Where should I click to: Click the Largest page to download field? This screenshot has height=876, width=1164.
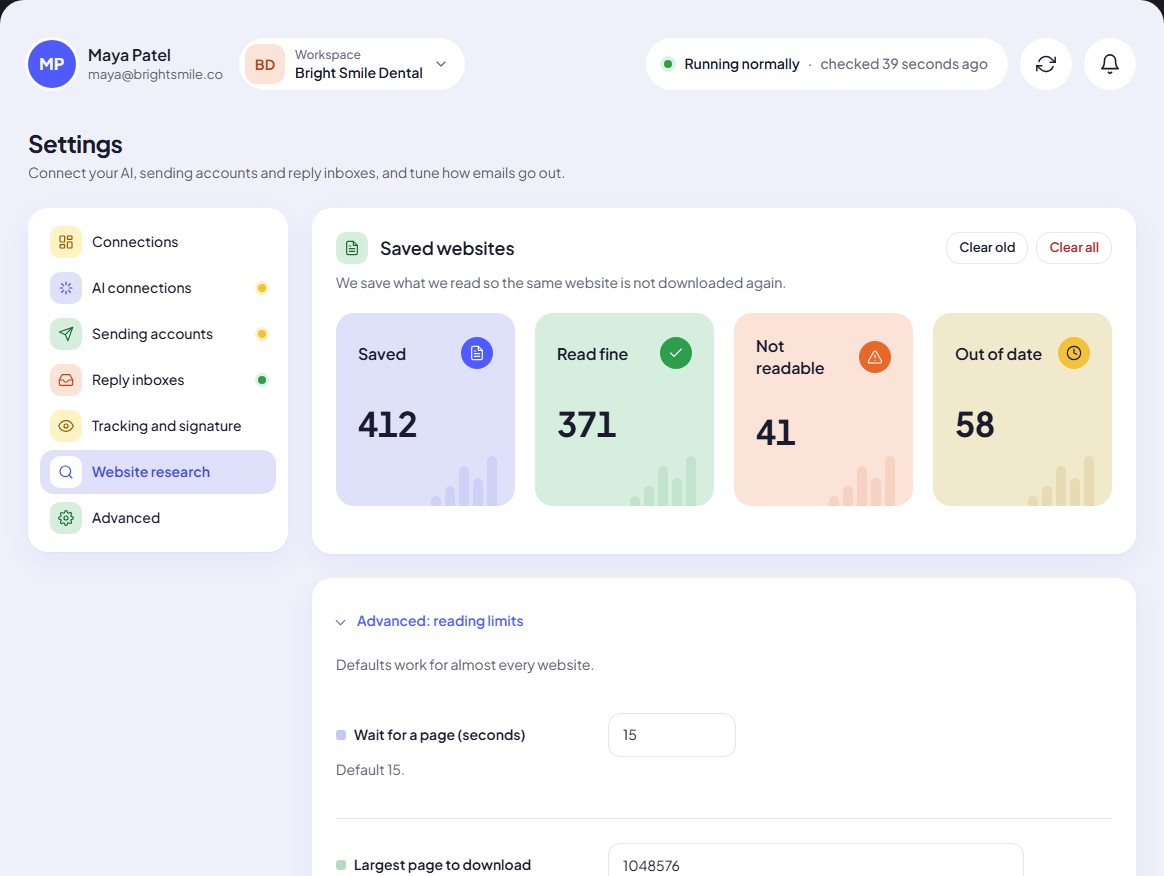tap(816, 861)
